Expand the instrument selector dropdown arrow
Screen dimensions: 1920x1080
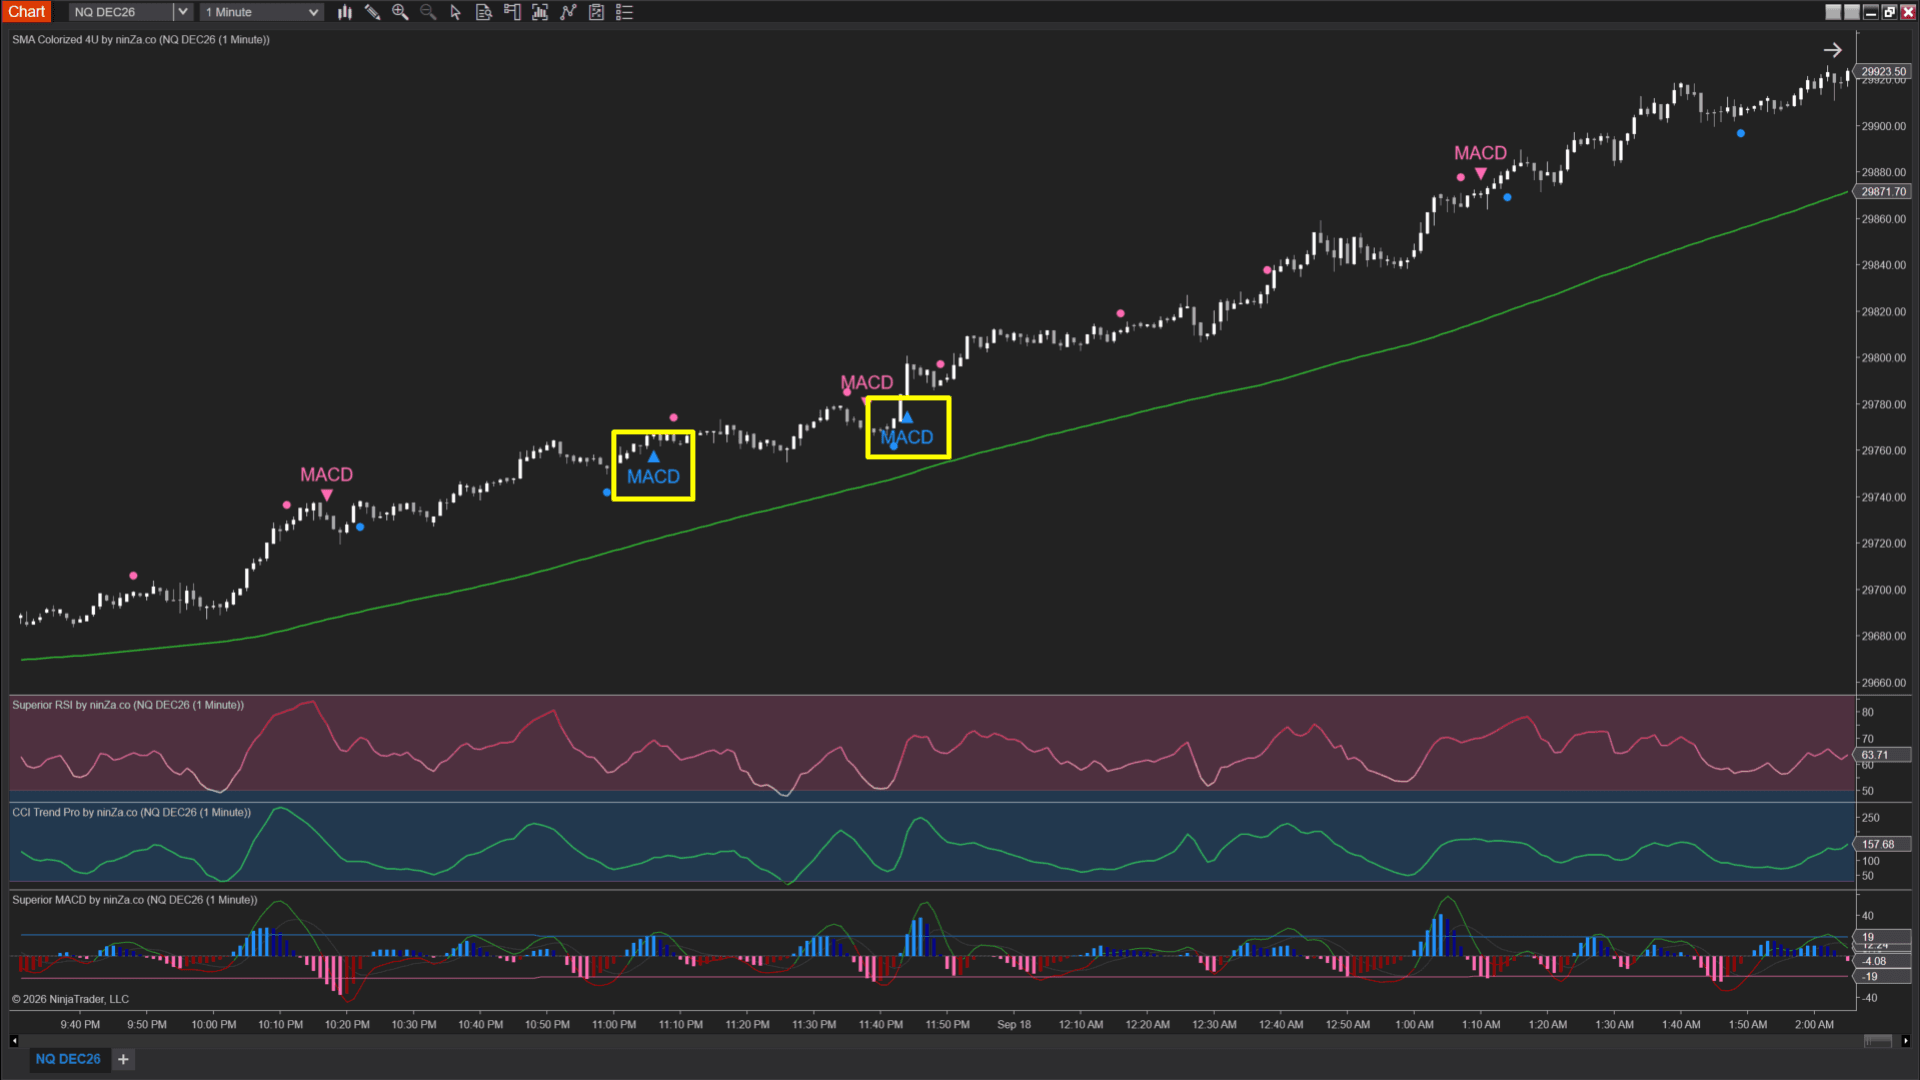[182, 12]
